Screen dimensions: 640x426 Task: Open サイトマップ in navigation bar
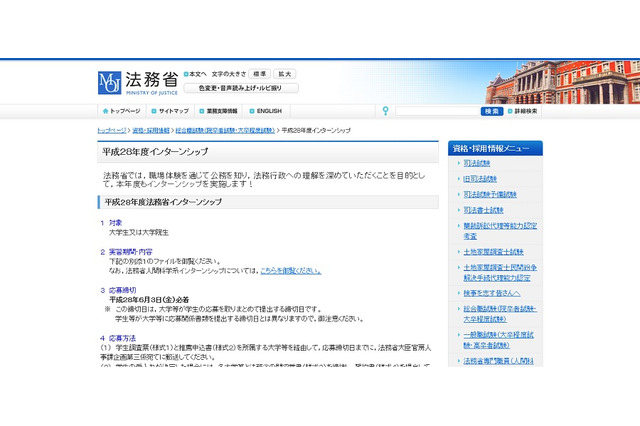(x=174, y=111)
